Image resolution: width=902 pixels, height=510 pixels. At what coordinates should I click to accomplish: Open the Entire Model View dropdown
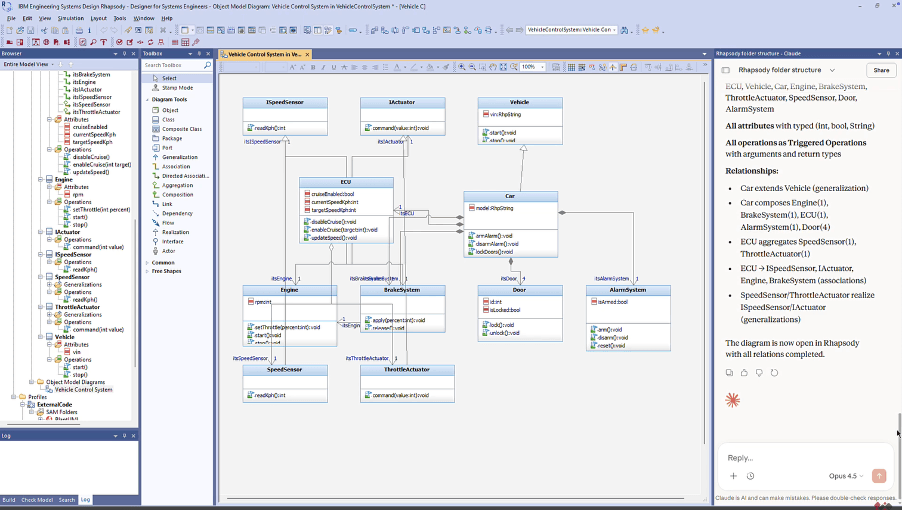(52, 64)
